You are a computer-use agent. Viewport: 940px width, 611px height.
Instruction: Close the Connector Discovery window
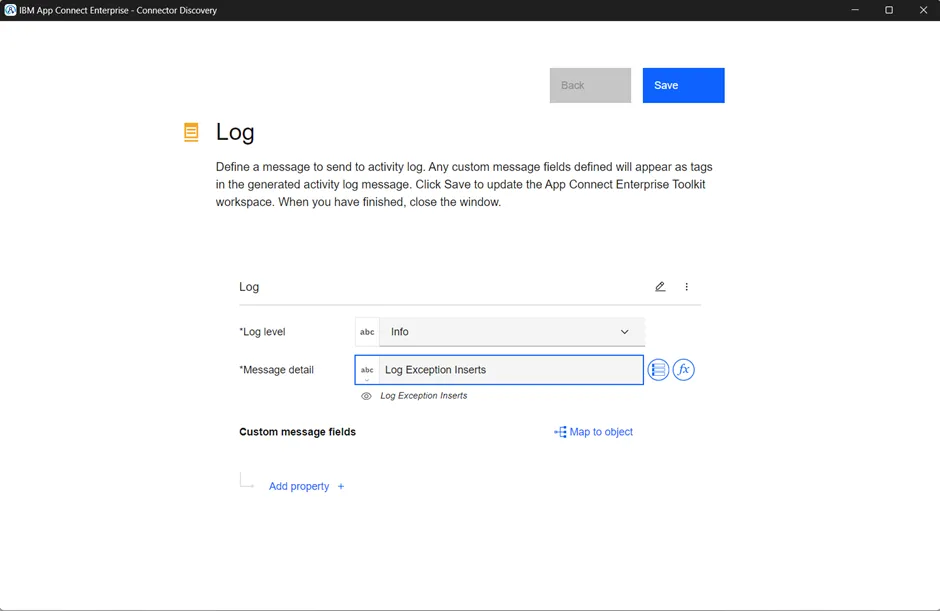point(923,10)
